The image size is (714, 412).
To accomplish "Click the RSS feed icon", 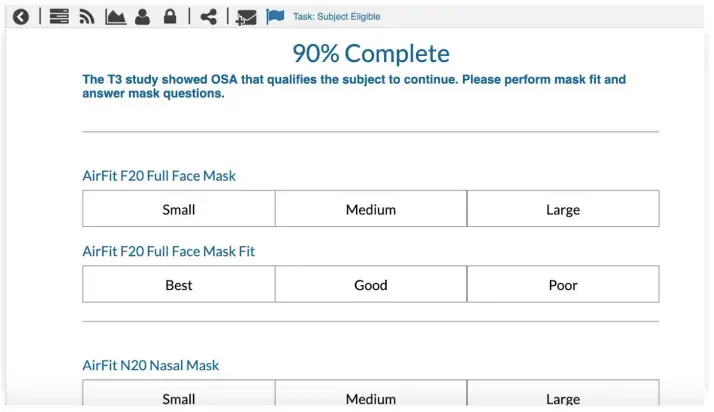I will [x=87, y=16].
